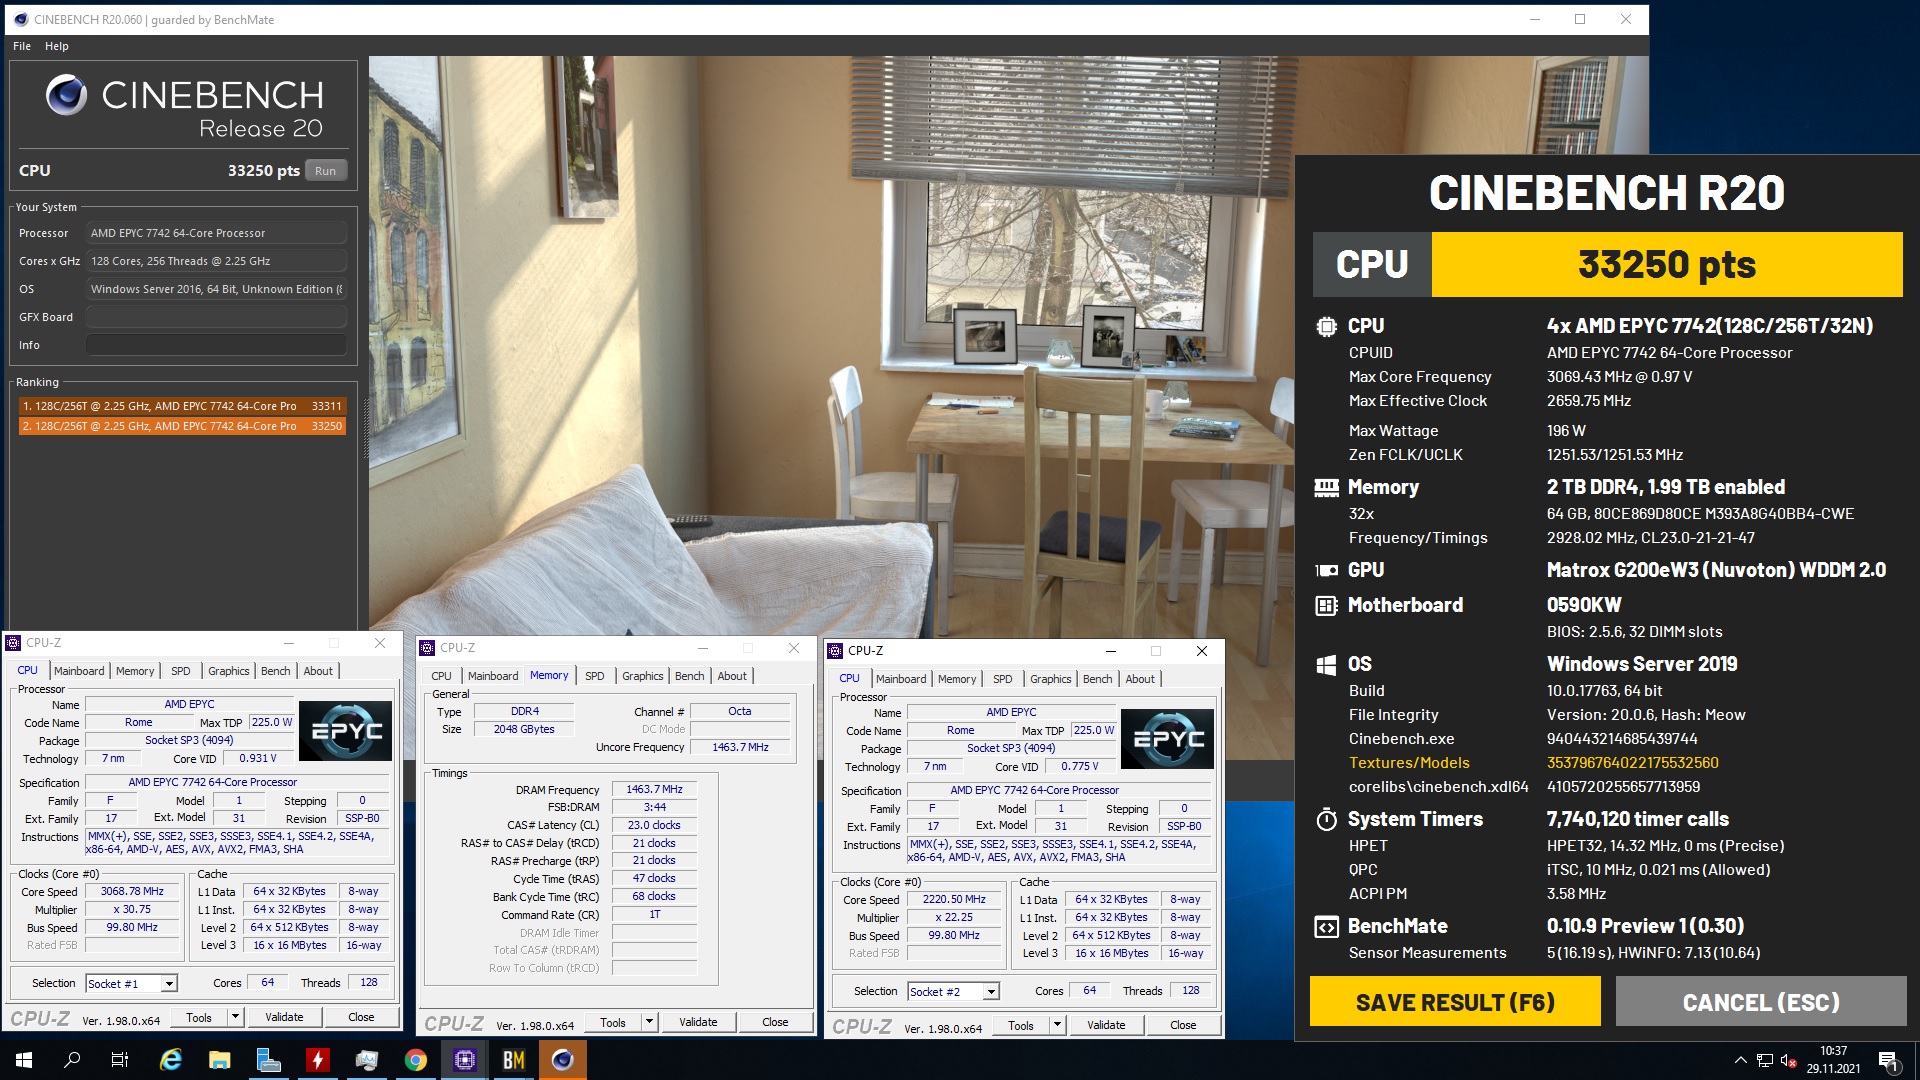The width and height of the screenshot is (1920, 1080).
Task: Open the muted volume tray icon
Action: tap(1789, 1060)
